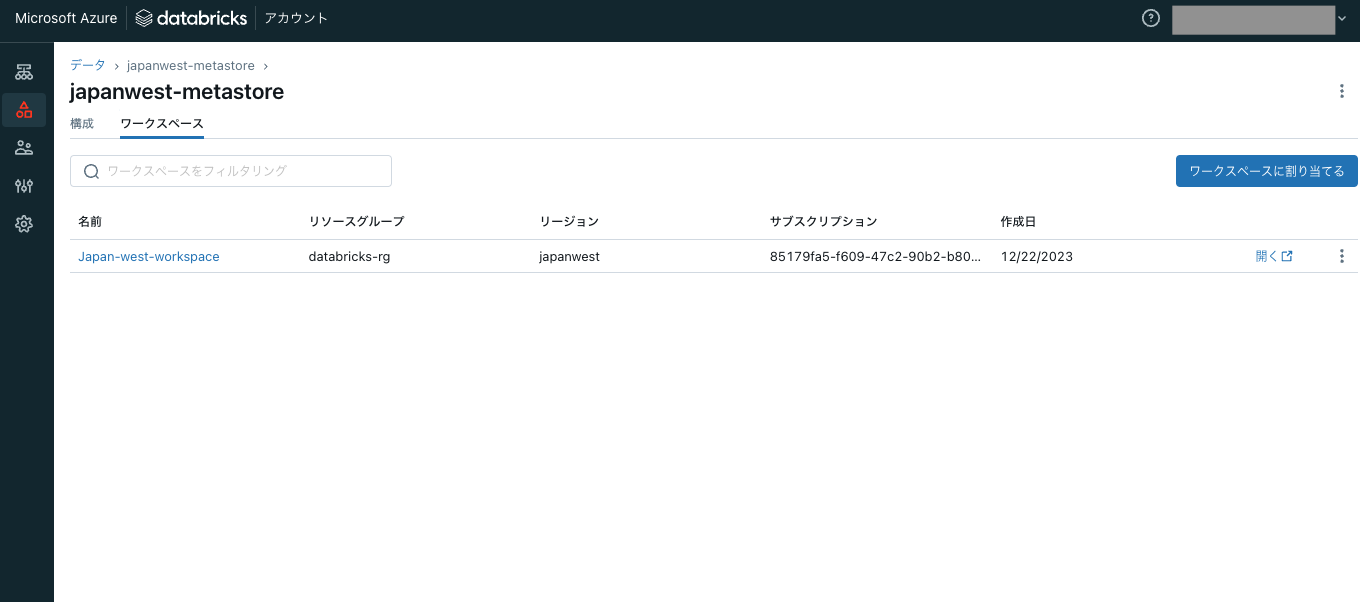
Task: Click ワークスペースに割り当てる button
Action: pyautogui.click(x=1267, y=171)
